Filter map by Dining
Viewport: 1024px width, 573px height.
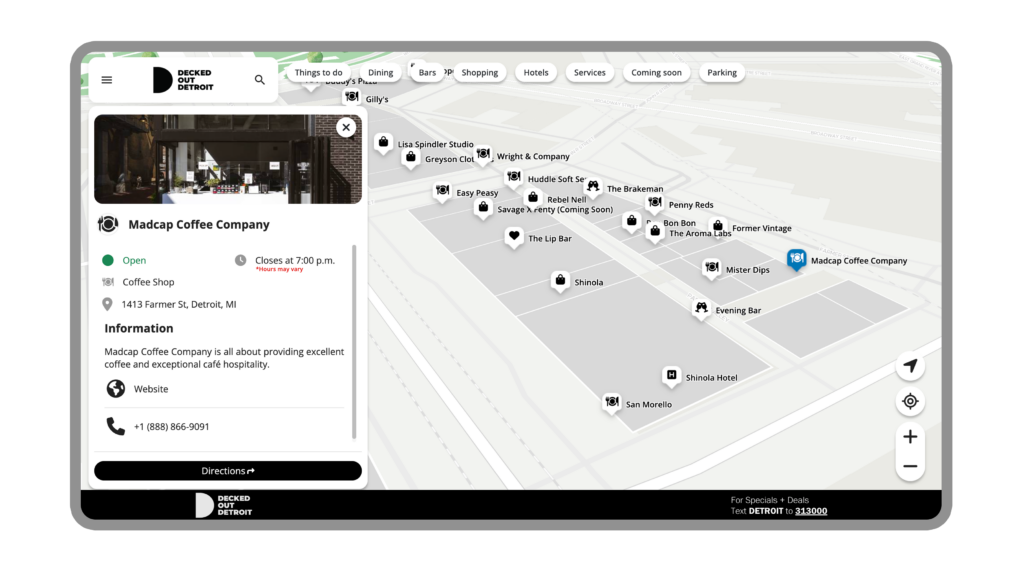click(380, 73)
